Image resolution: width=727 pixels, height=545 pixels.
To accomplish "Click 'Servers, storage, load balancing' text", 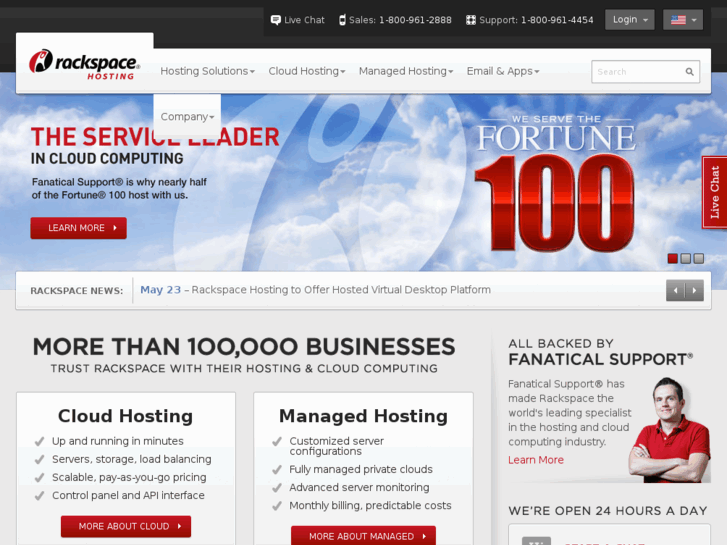I will (x=132, y=459).
